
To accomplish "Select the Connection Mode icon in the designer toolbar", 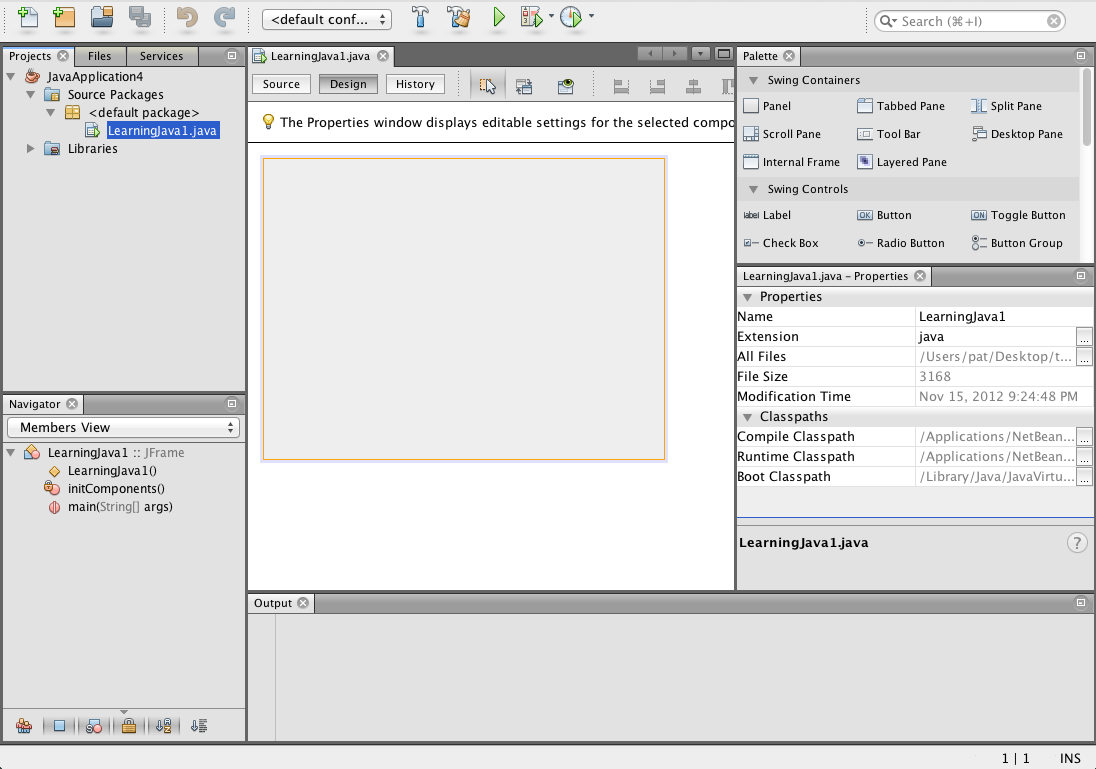I will coord(524,86).
